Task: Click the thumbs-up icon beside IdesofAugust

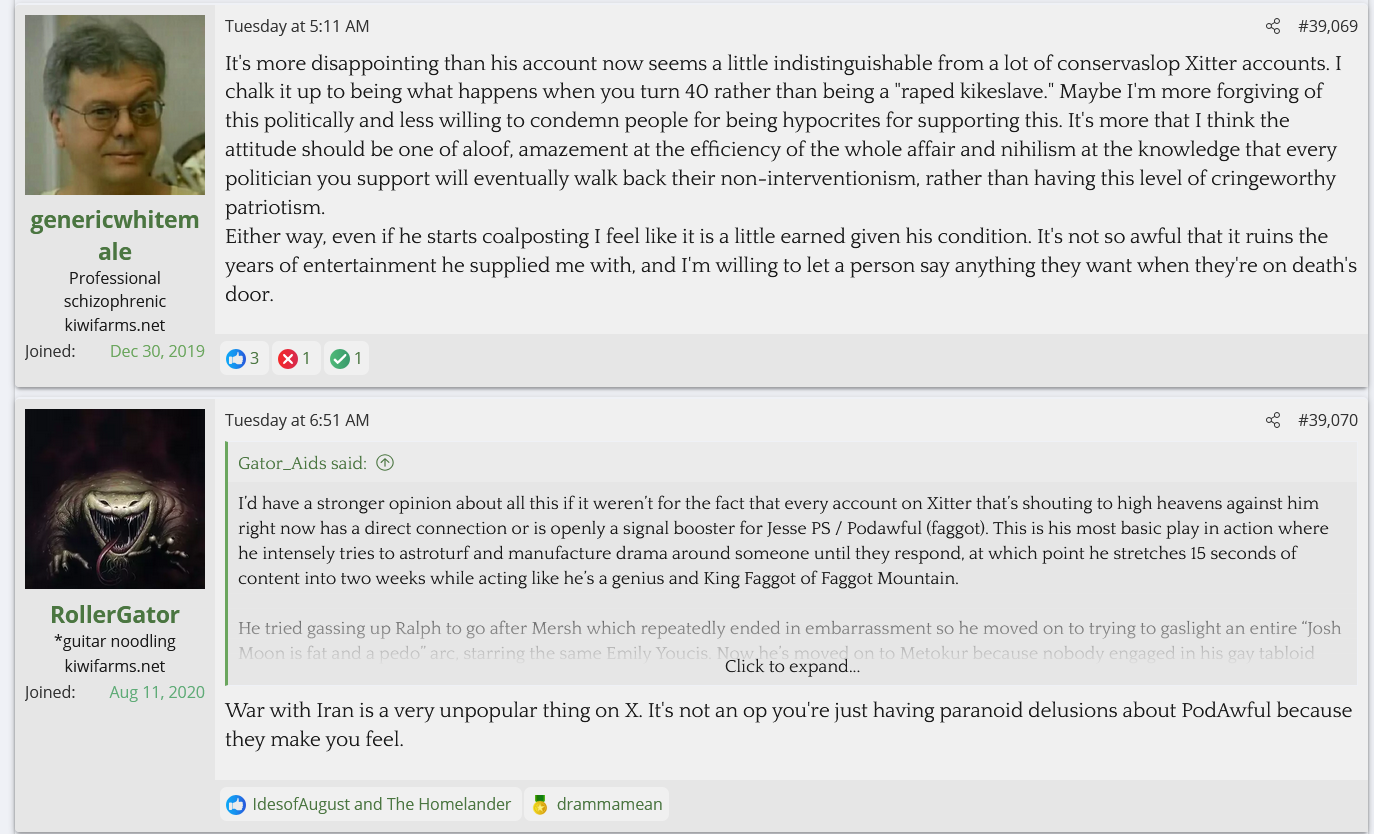Action: (236, 805)
